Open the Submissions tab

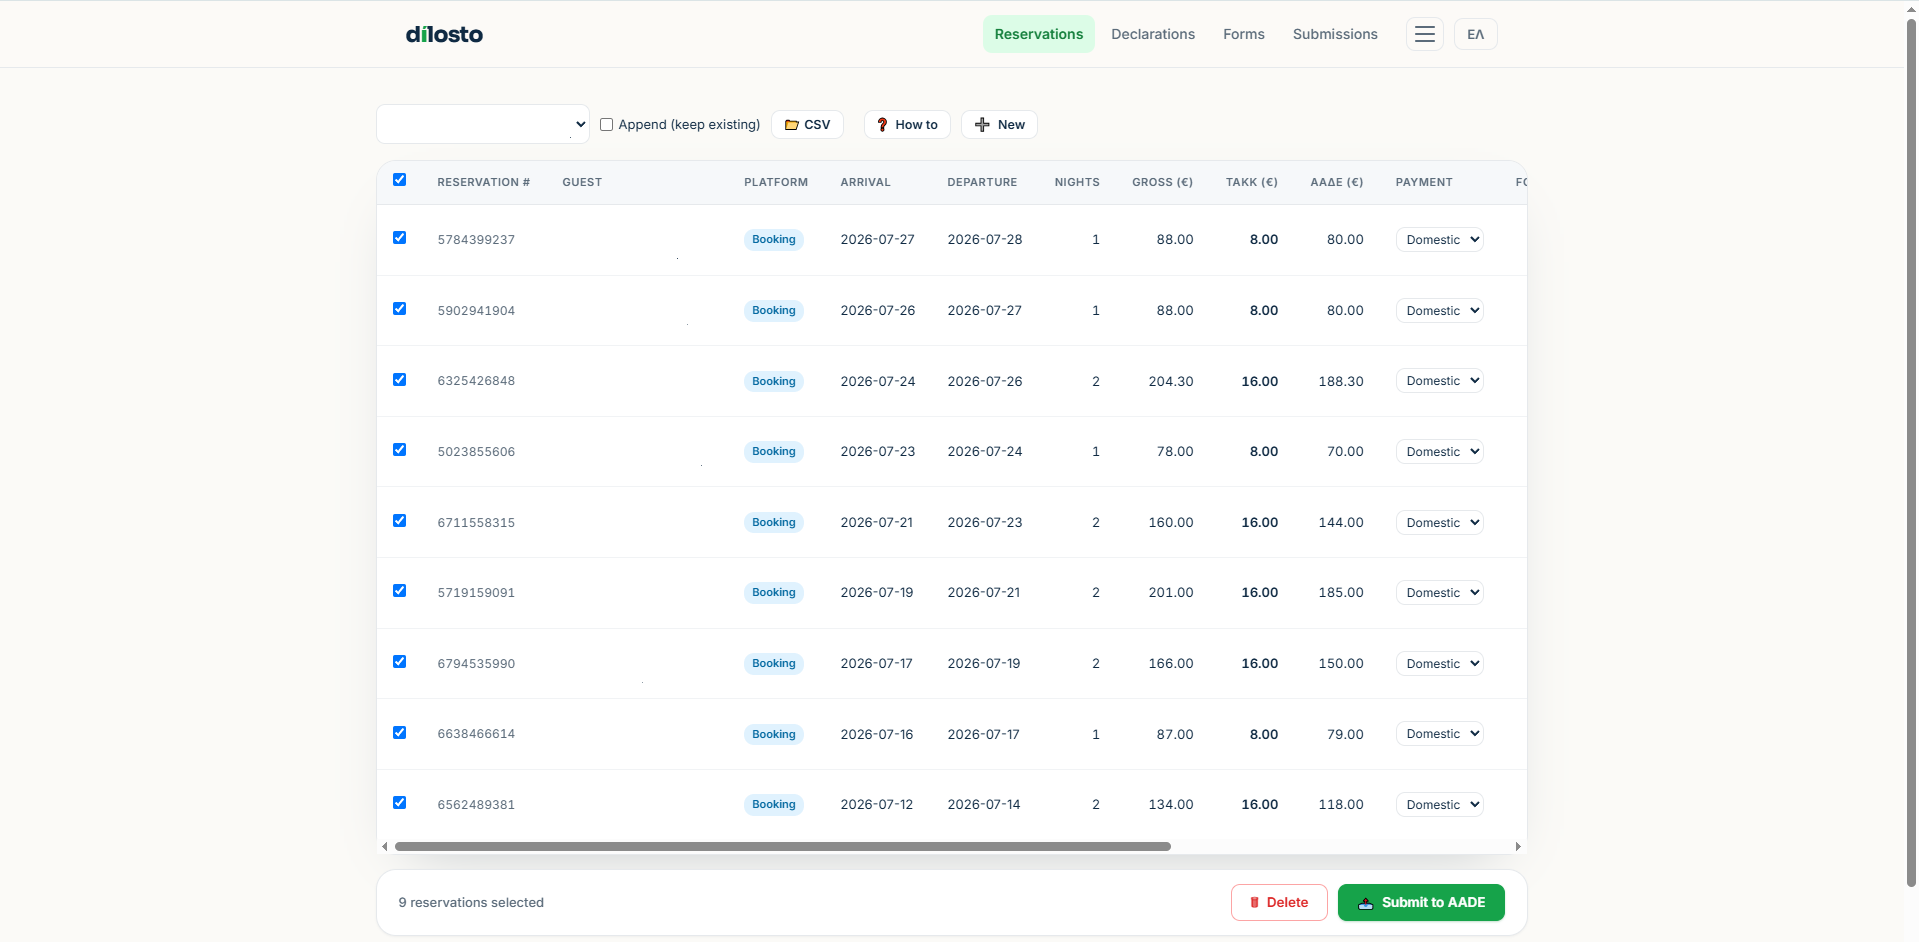(1335, 34)
